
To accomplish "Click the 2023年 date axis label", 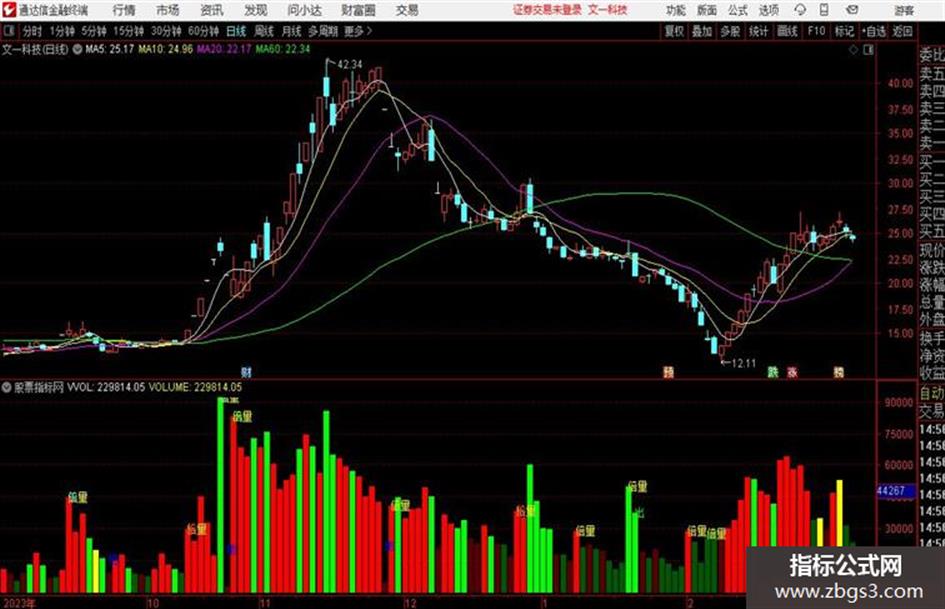I will (19, 603).
